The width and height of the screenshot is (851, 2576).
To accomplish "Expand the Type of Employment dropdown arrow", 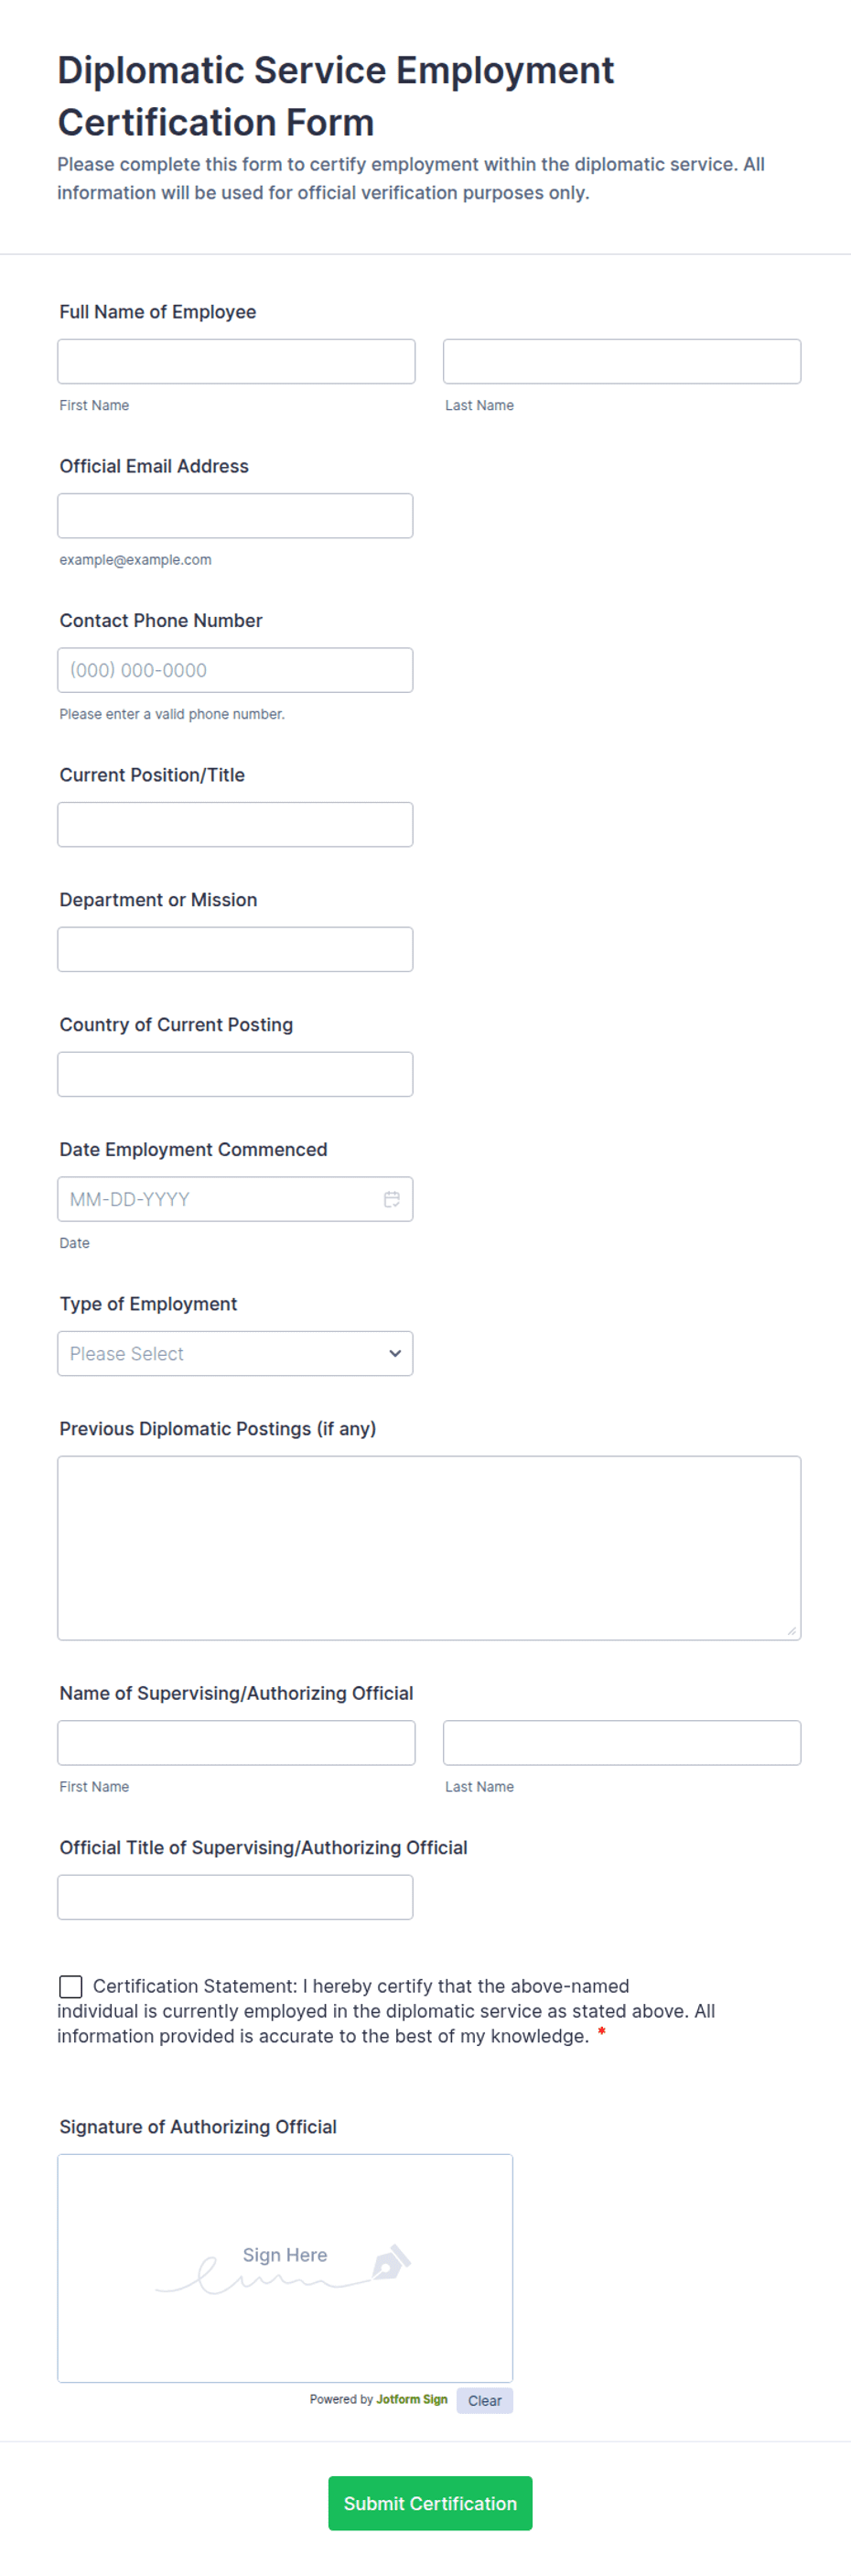I will click(395, 1353).
